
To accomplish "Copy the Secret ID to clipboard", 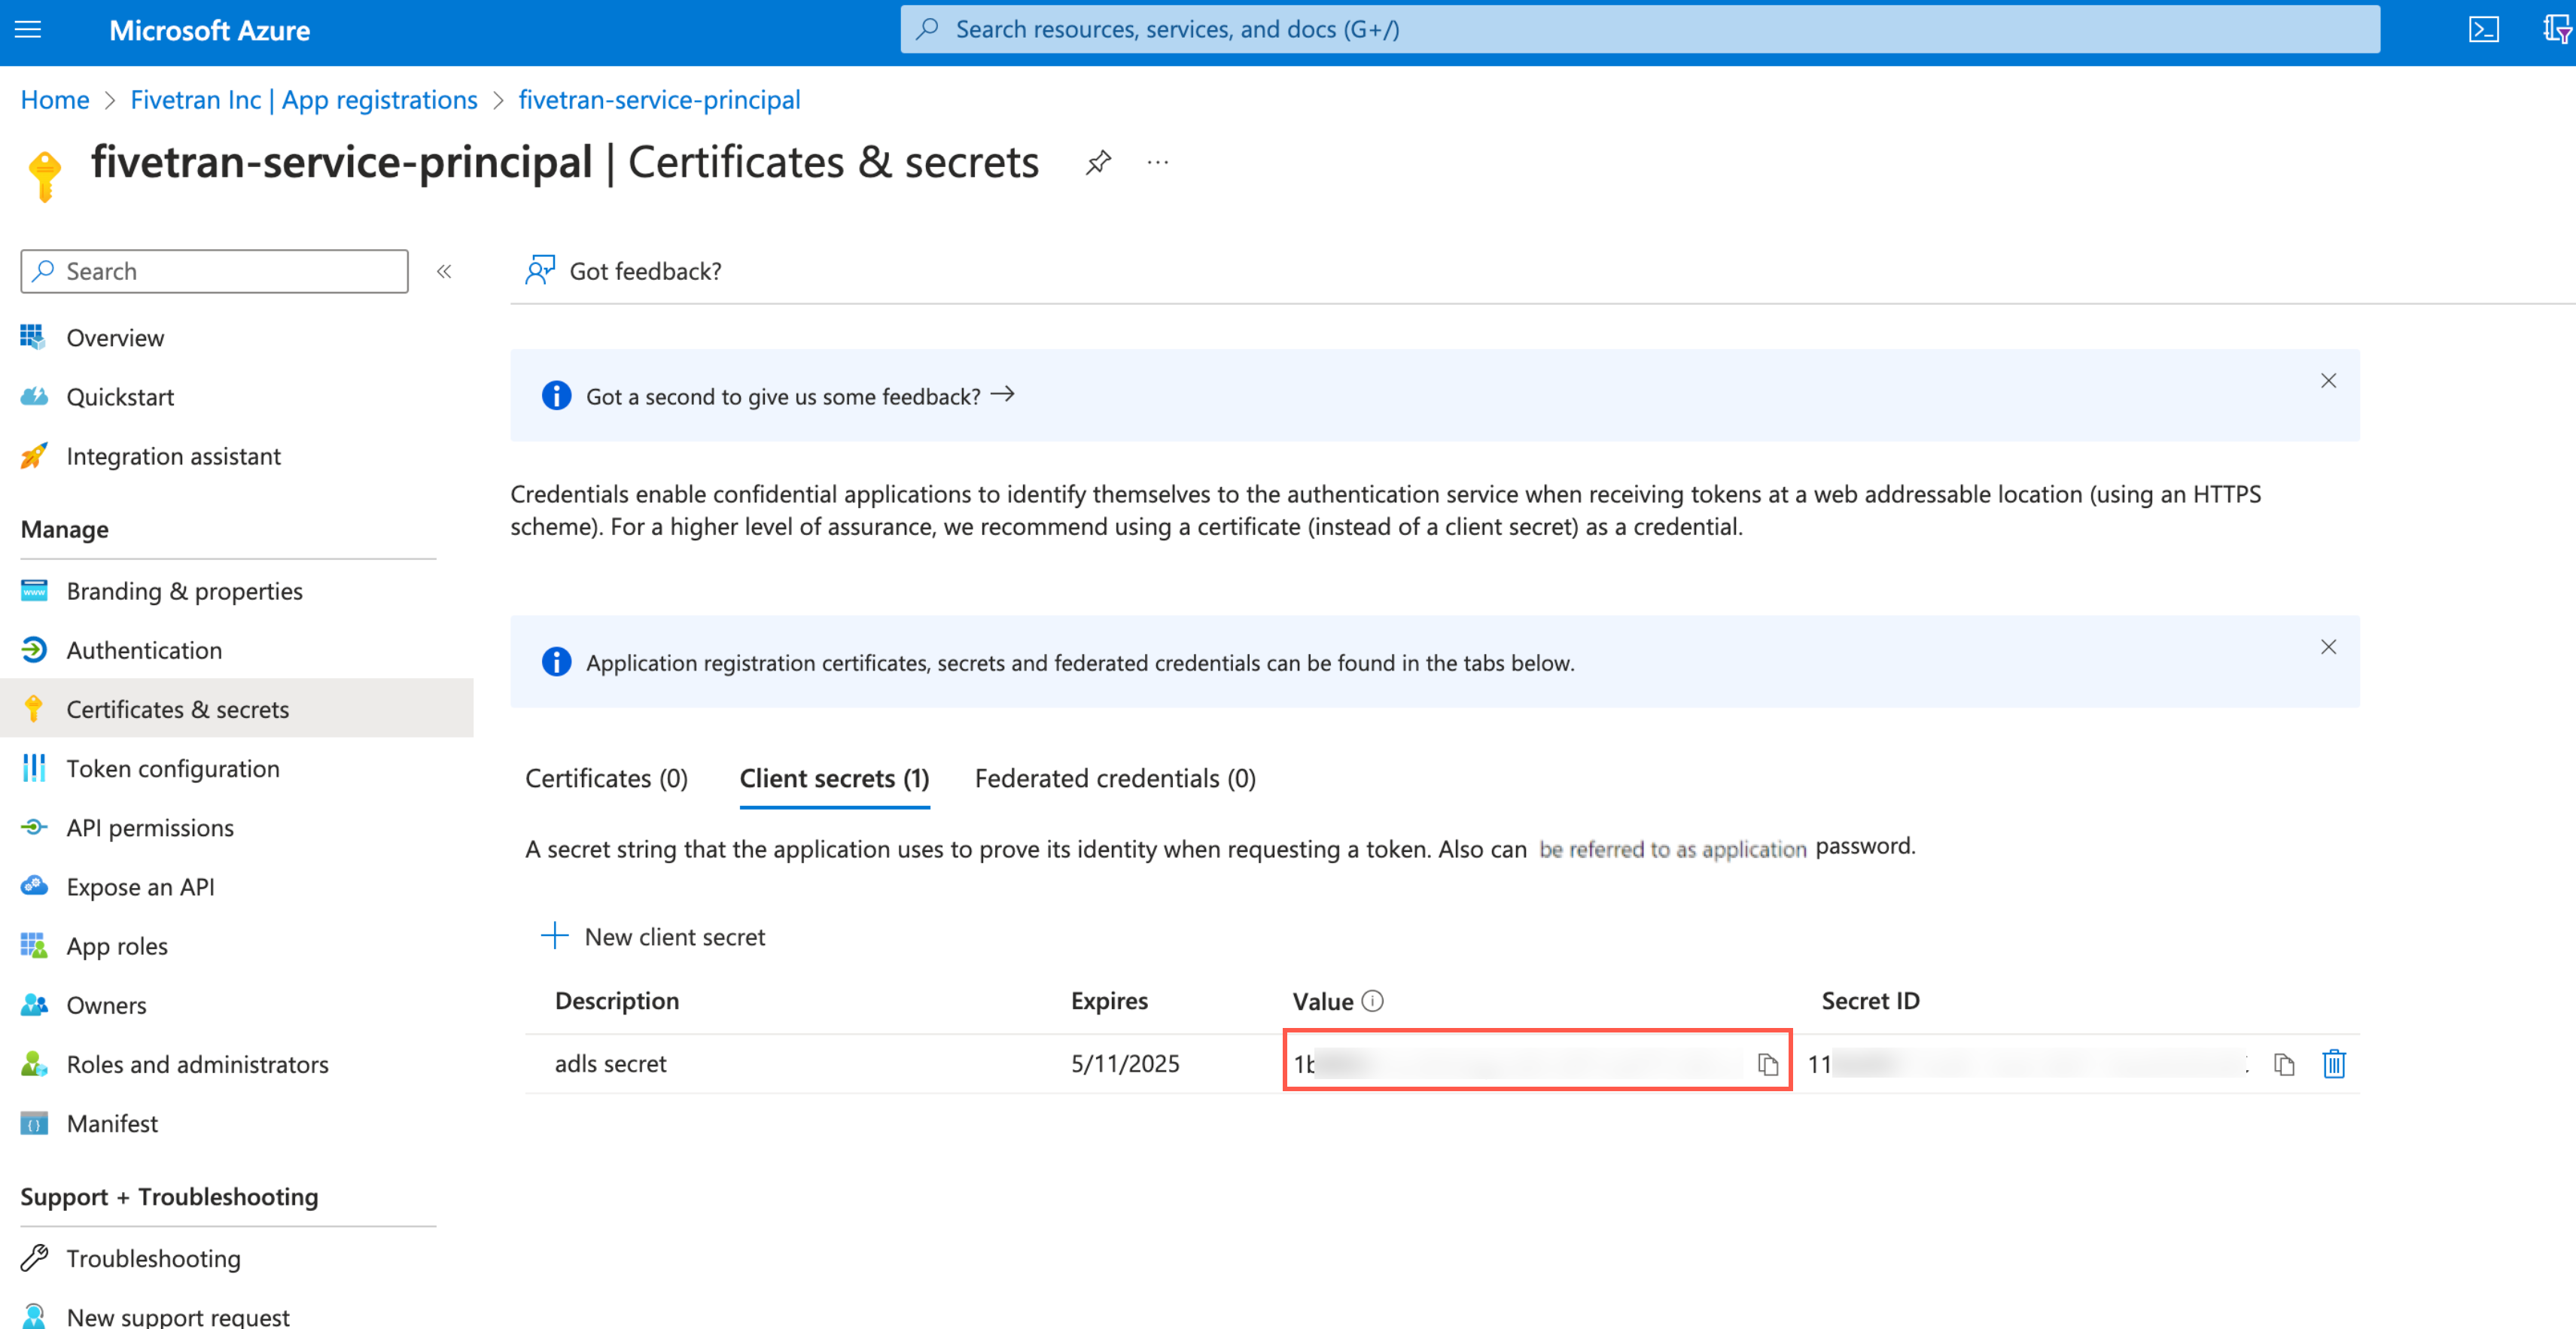I will tap(2283, 1063).
